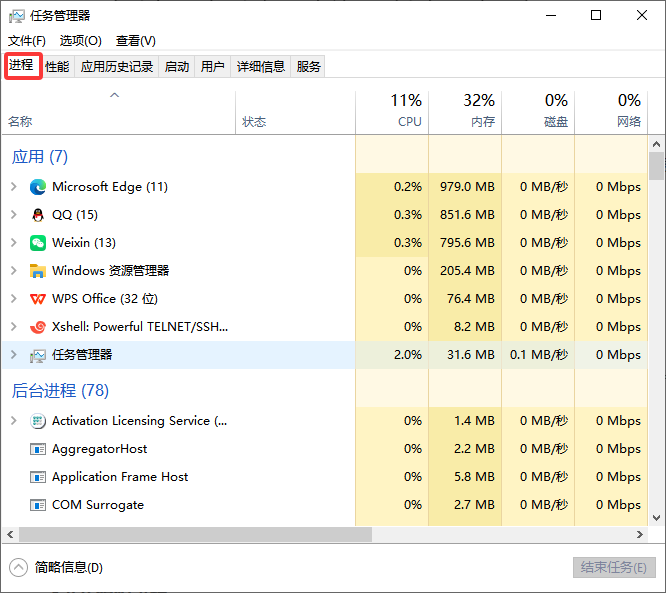Select the 851.6 MB memory cell

[465, 215]
